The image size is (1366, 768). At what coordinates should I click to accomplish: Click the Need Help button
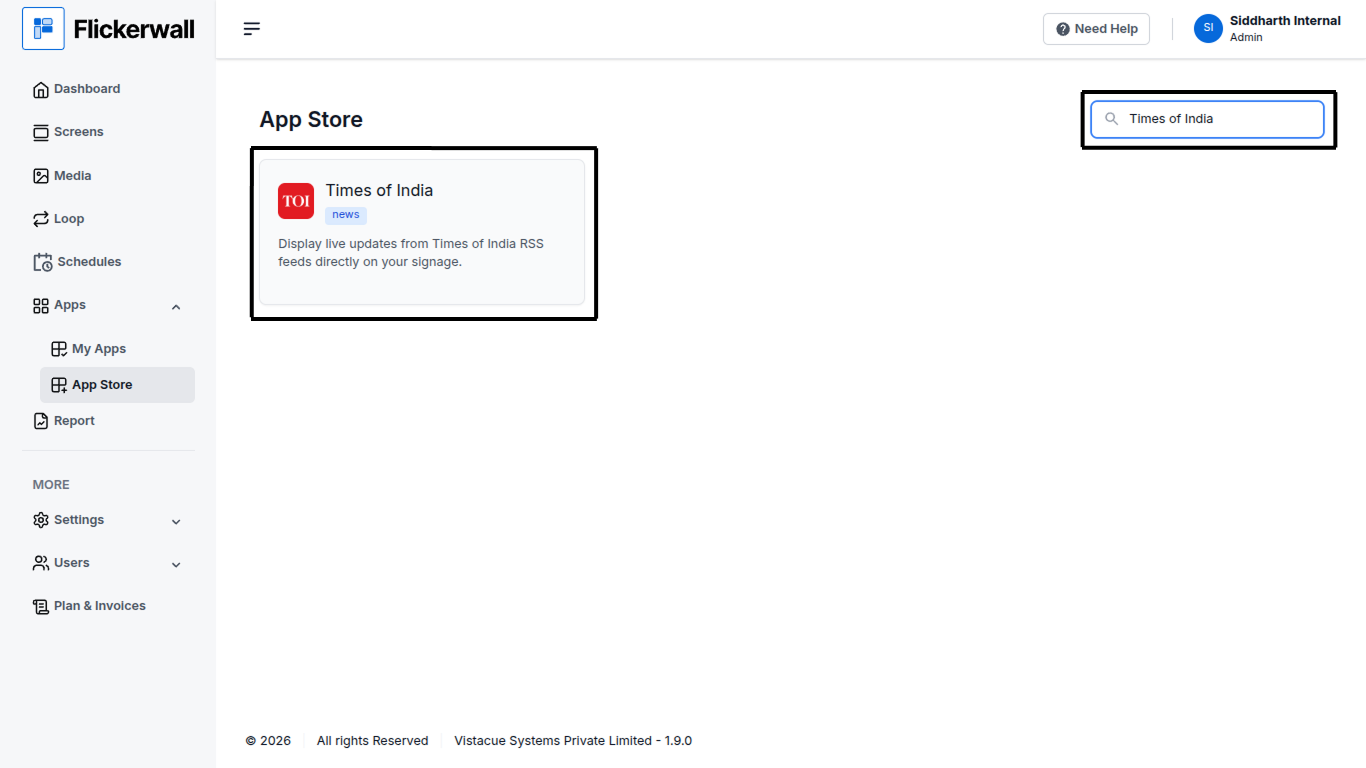click(1096, 29)
